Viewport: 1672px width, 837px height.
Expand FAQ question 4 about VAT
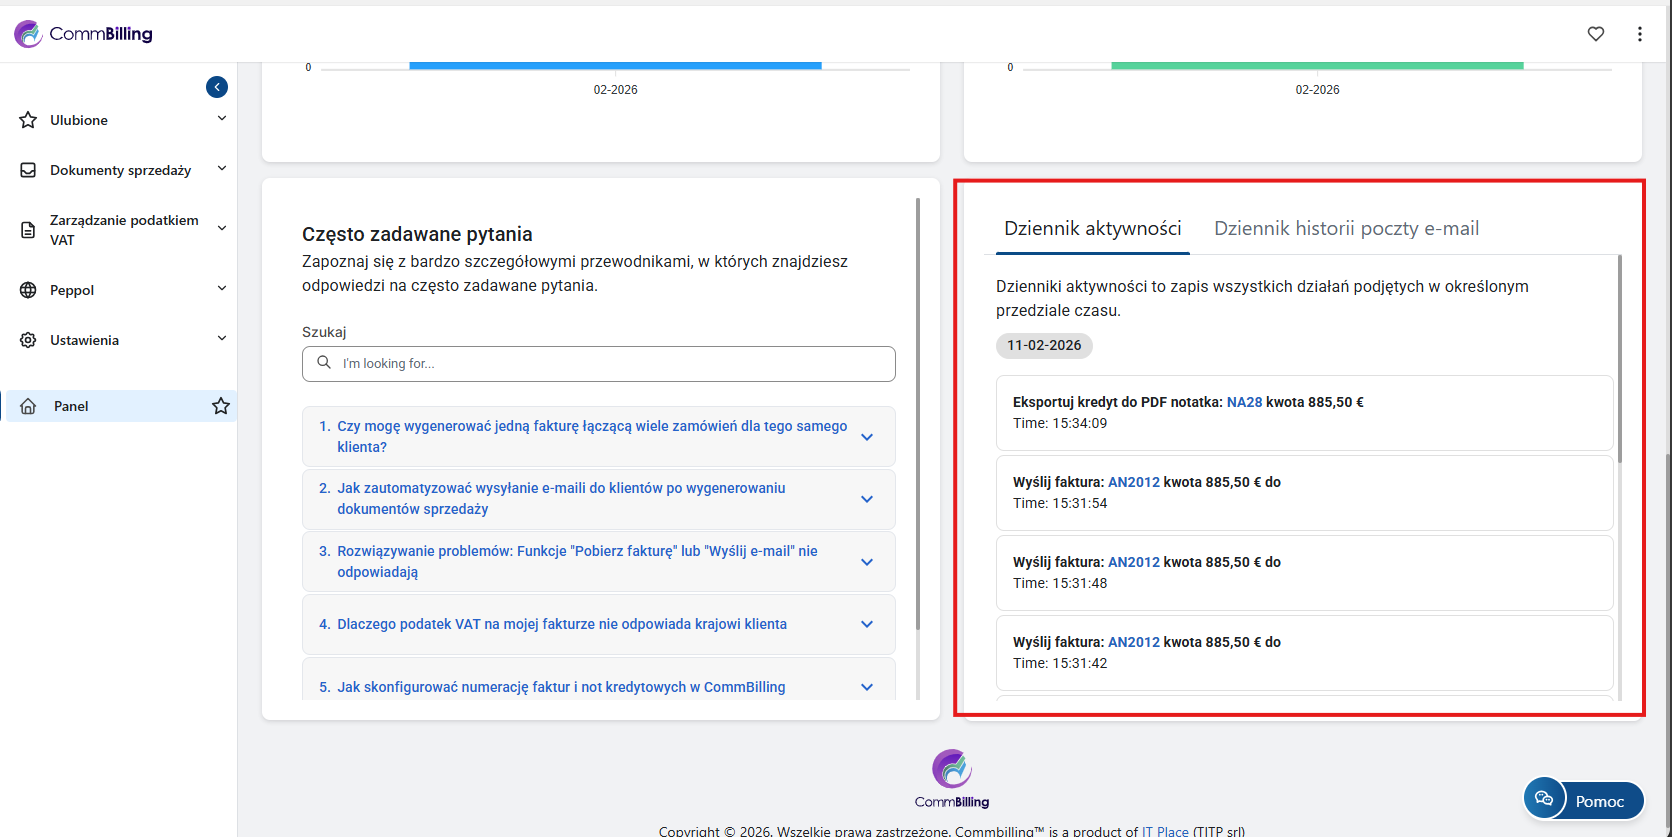tap(867, 624)
